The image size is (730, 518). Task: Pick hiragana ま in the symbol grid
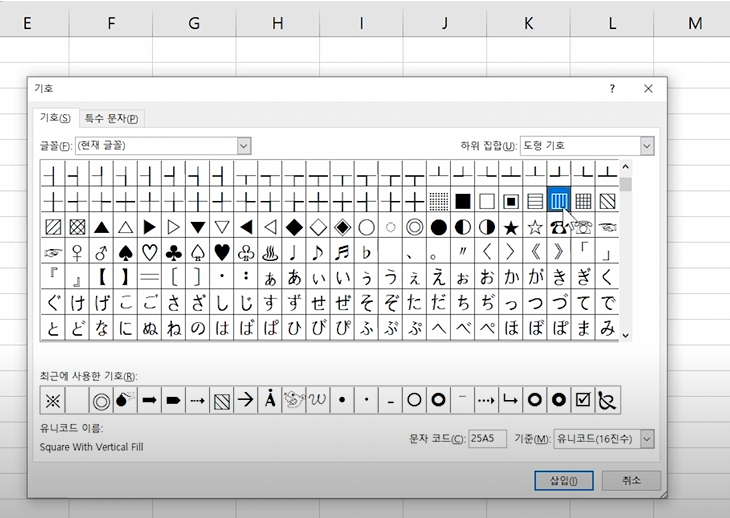583,328
